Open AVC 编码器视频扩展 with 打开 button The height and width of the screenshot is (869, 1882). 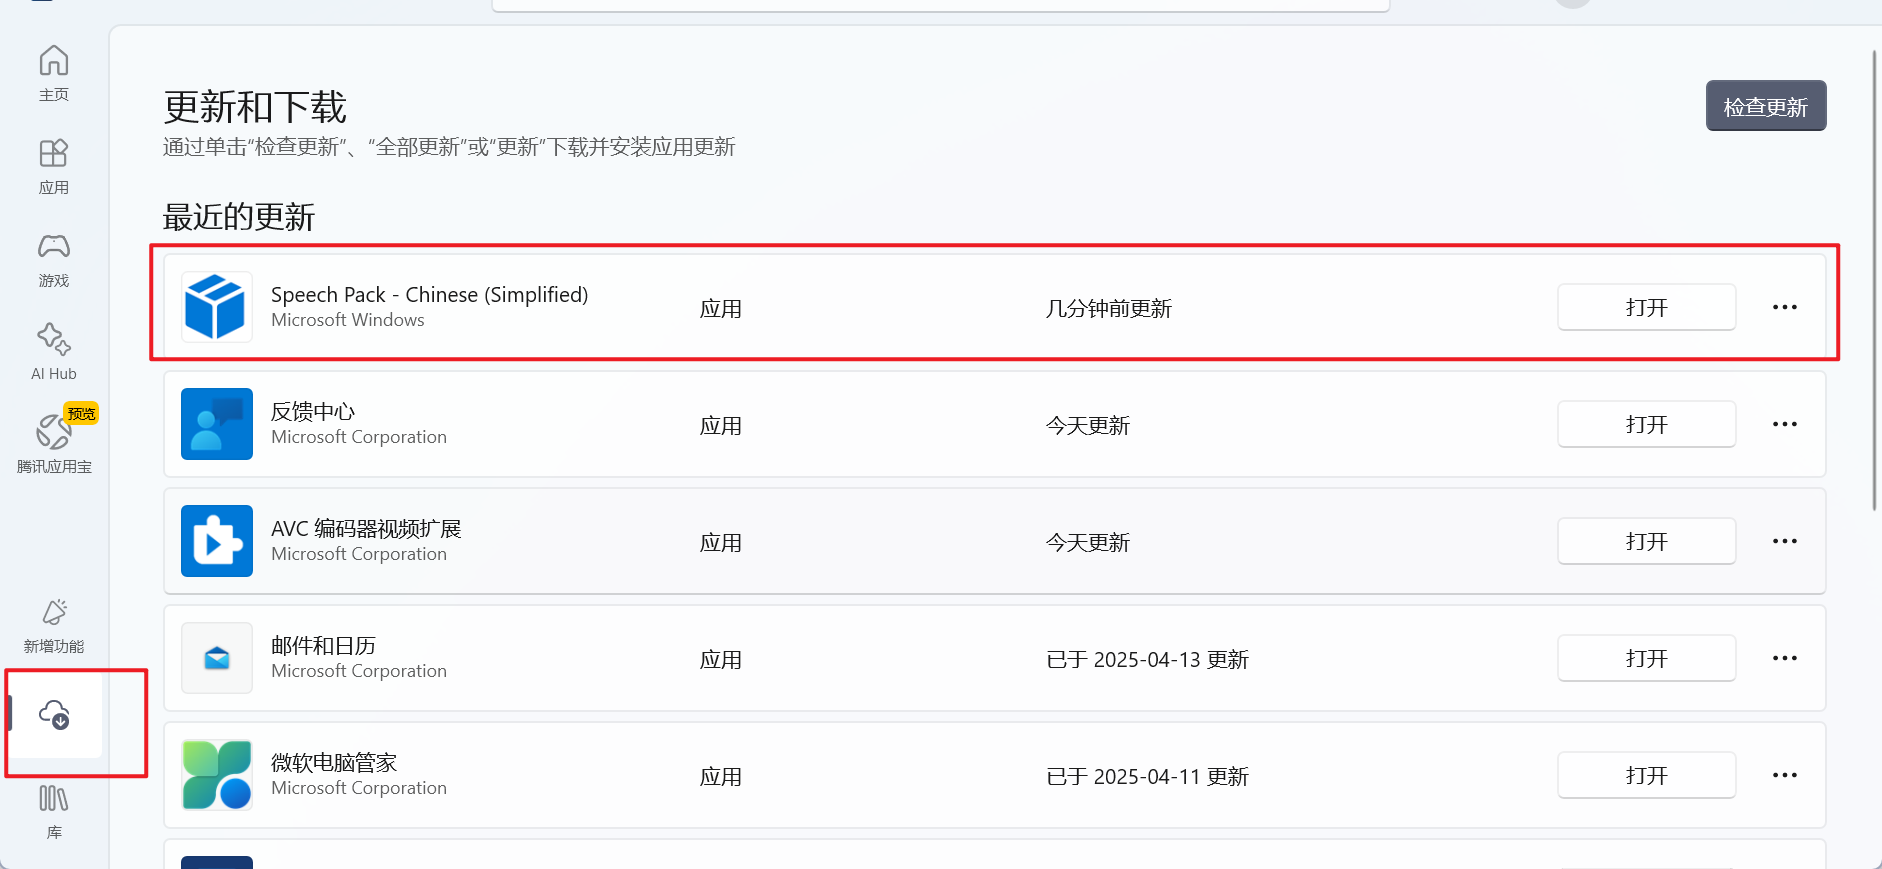coord(1646,541)
